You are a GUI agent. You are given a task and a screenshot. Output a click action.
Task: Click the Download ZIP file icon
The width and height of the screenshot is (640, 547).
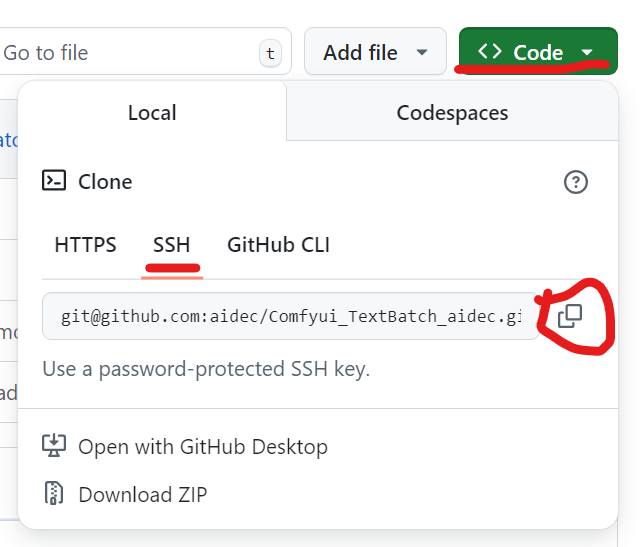coord(53,493)
